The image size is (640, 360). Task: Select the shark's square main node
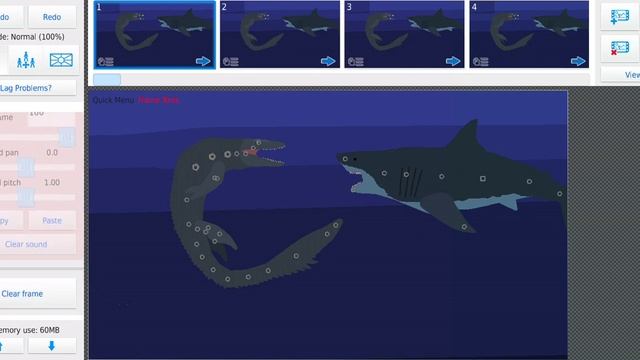[x=483, y=179]
